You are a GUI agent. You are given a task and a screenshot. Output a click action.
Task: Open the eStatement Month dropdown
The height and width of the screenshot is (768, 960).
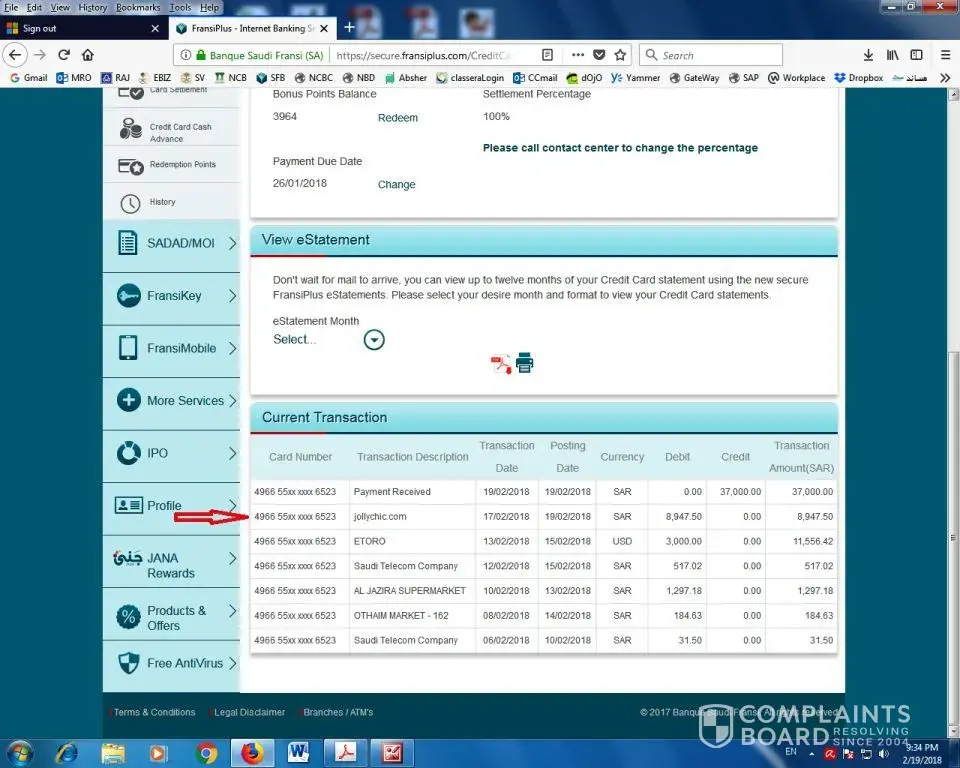pyautogui.click(x=374, y=340)
